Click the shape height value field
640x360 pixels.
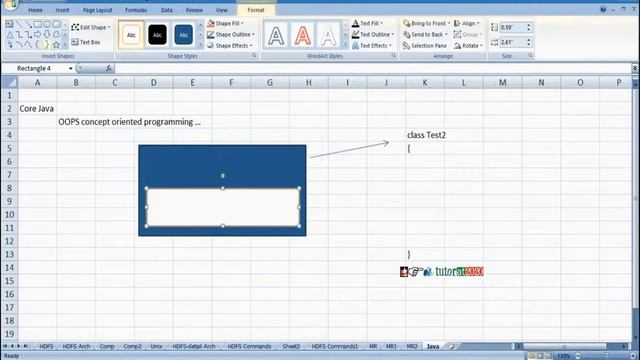click(512, 27)
